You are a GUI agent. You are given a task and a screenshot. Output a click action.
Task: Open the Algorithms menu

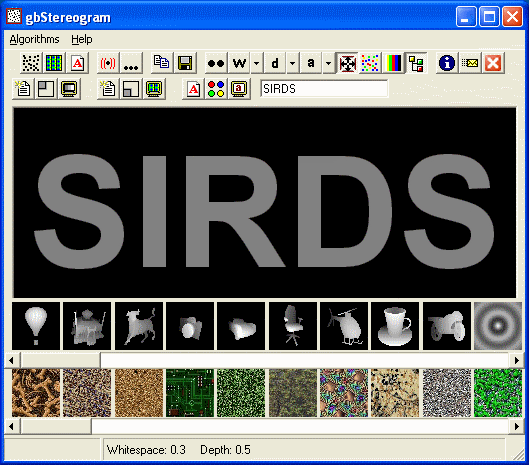pos(34,39)
